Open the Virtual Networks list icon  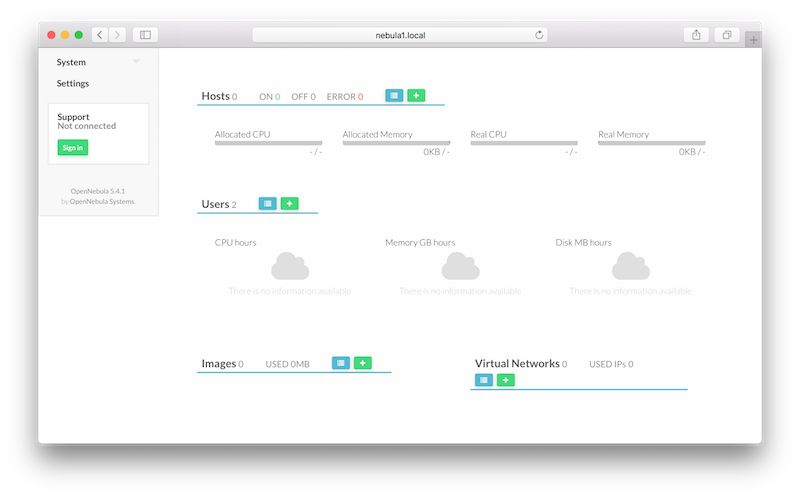tap(484, 380)
